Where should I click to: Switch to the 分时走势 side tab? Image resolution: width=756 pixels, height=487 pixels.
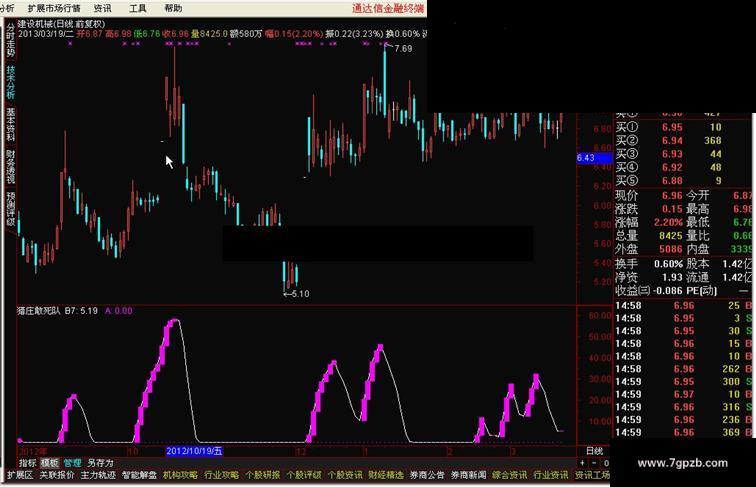(11, 41)
